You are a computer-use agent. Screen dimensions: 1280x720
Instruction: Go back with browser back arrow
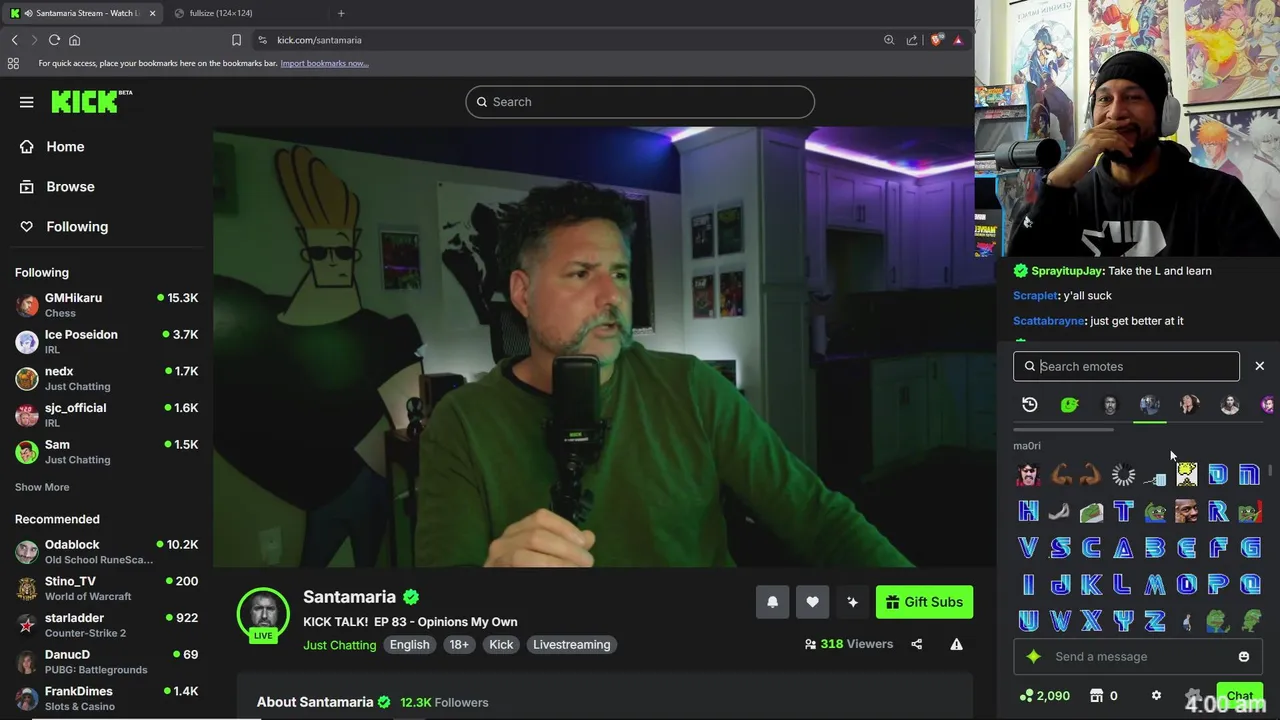15,40
